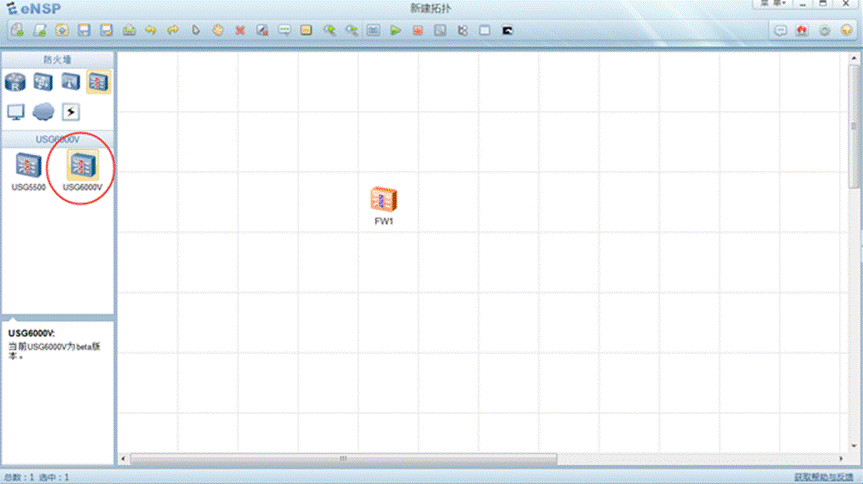
Task: Open the drawing palette tool
Action: point(307,30)
